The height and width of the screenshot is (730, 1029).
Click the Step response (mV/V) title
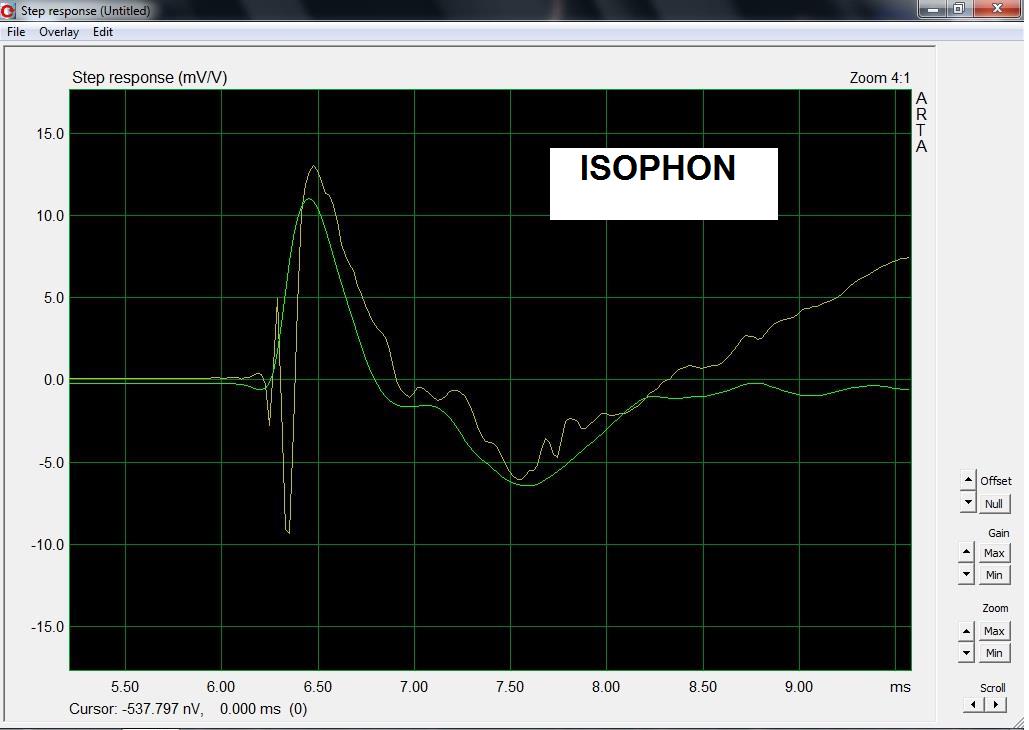click(150, 77)
